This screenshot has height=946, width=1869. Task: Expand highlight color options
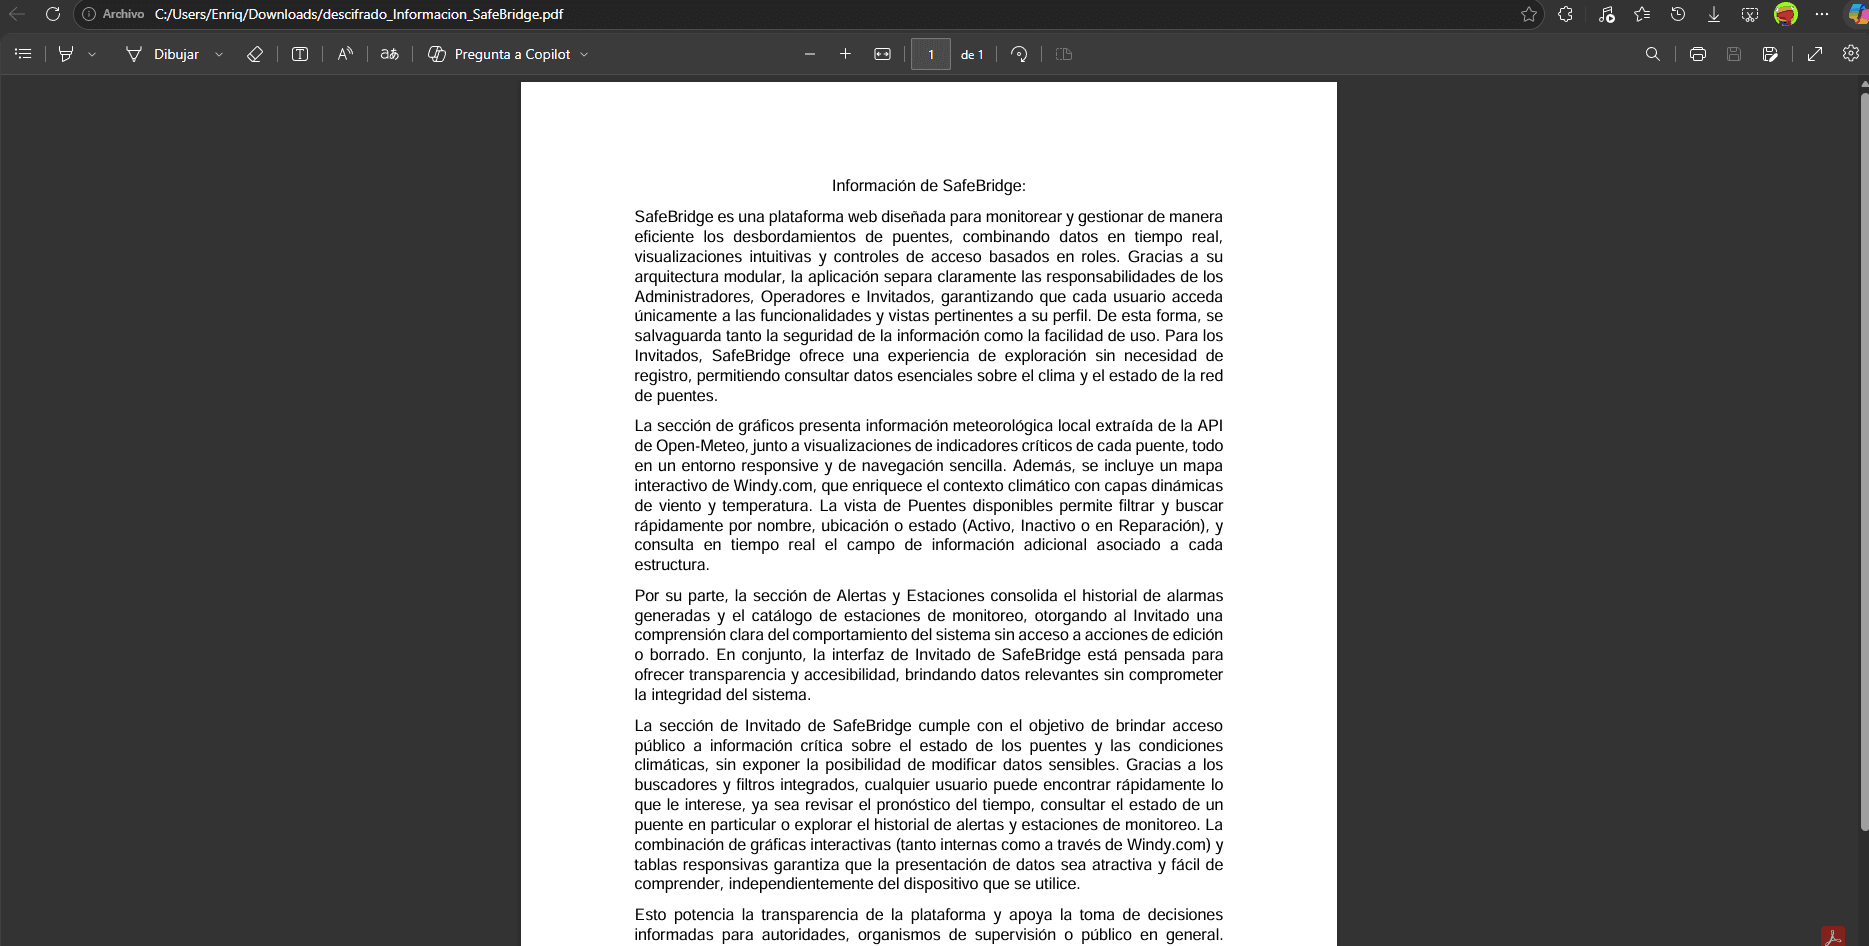pyautogui.click(x=92, y=54)
